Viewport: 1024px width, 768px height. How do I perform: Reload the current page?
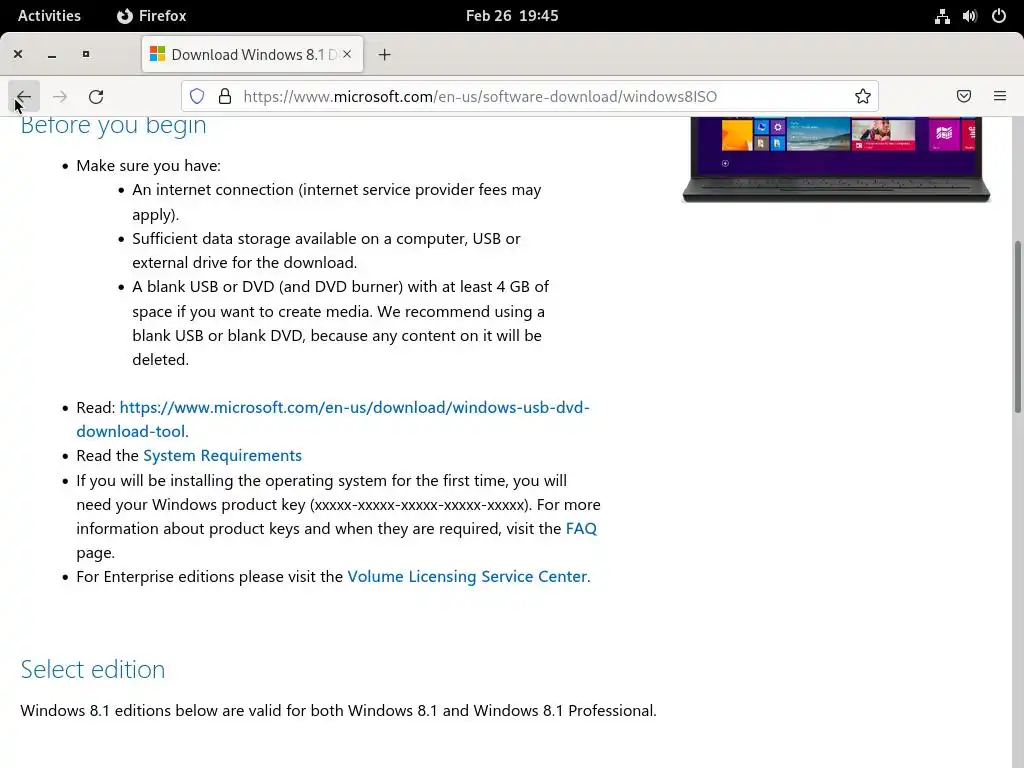click(96, 97)
